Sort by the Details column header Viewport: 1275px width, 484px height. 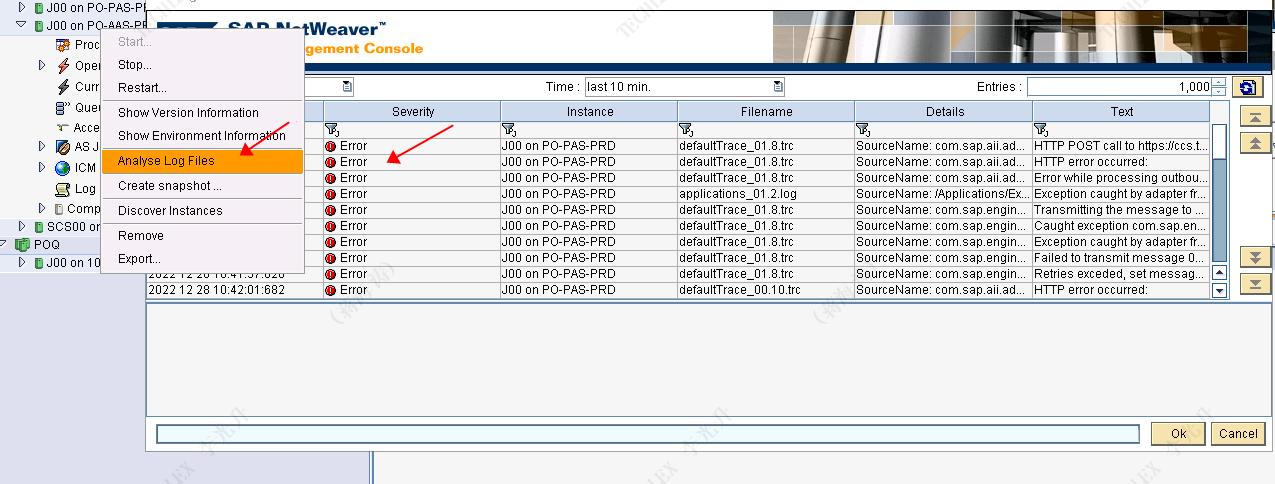pos(945,112)
